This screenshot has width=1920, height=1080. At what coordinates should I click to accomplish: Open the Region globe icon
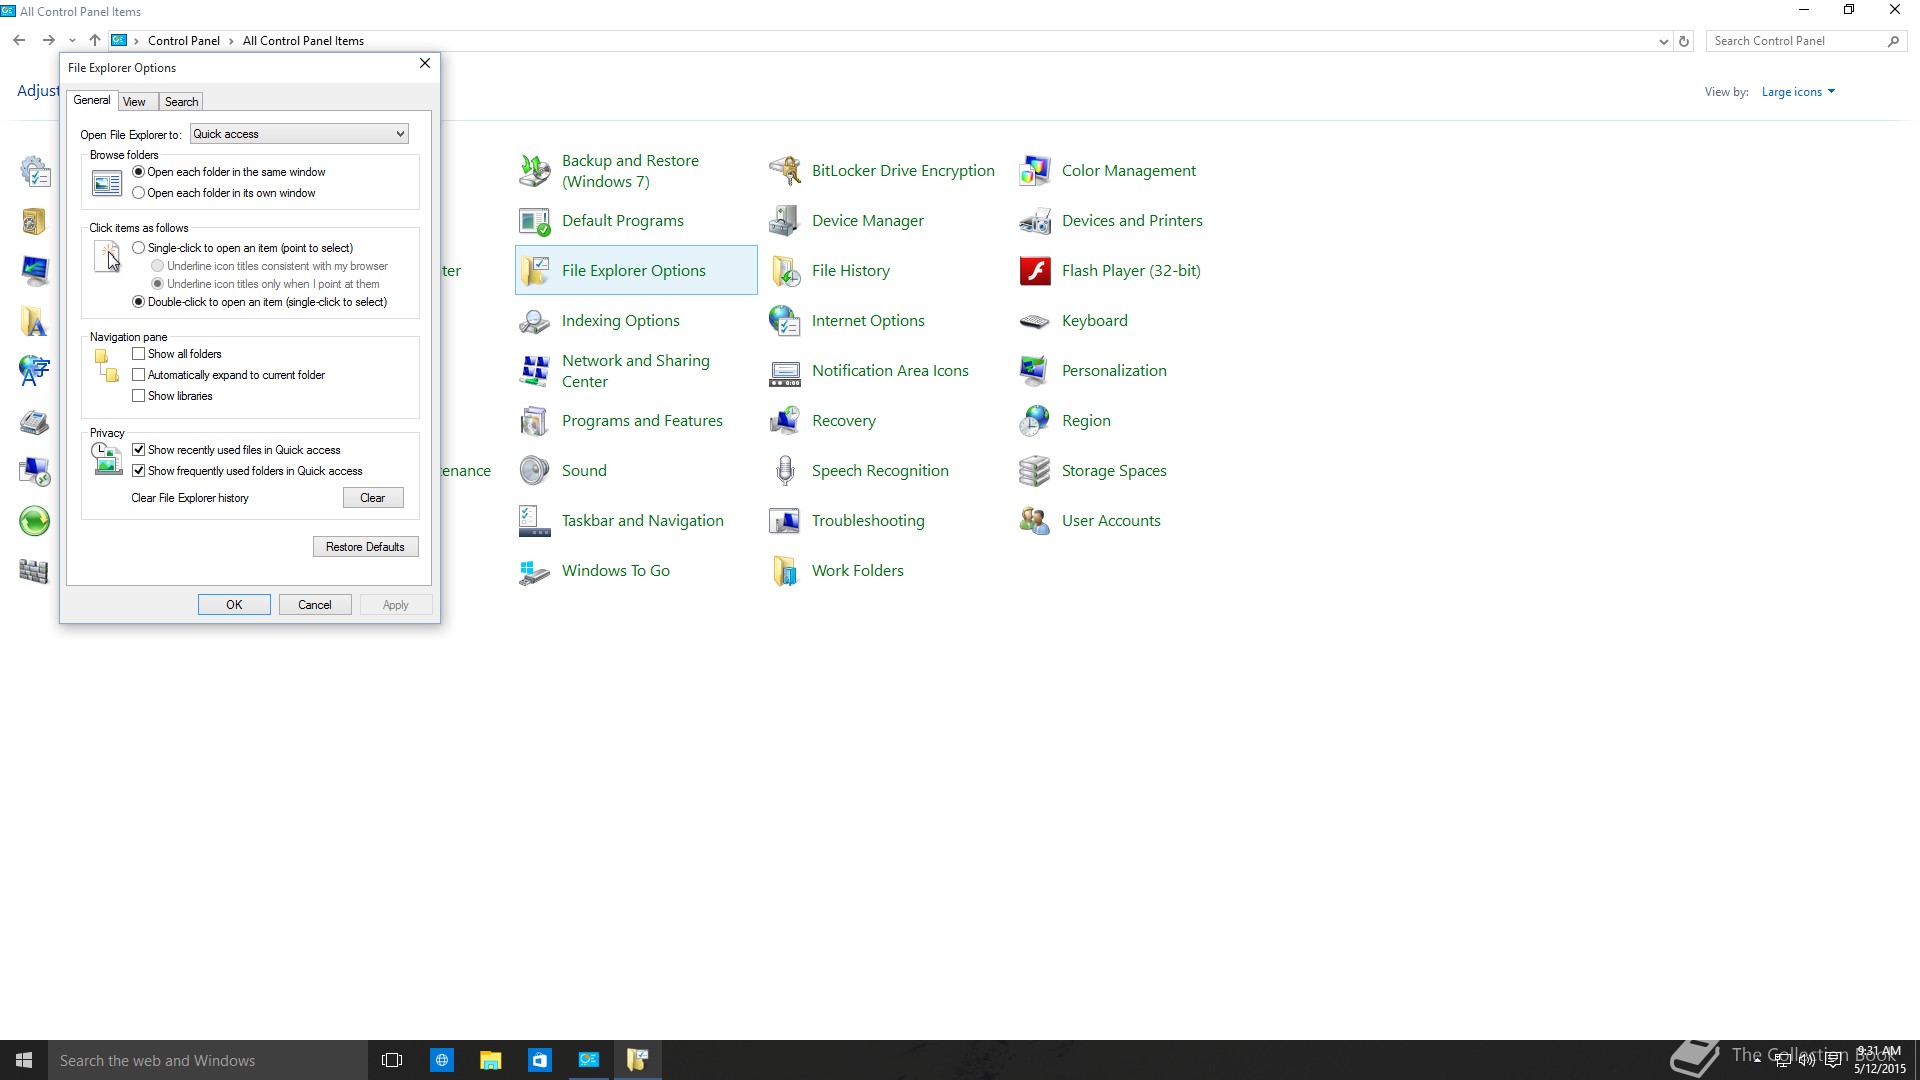click(1035, 421)
